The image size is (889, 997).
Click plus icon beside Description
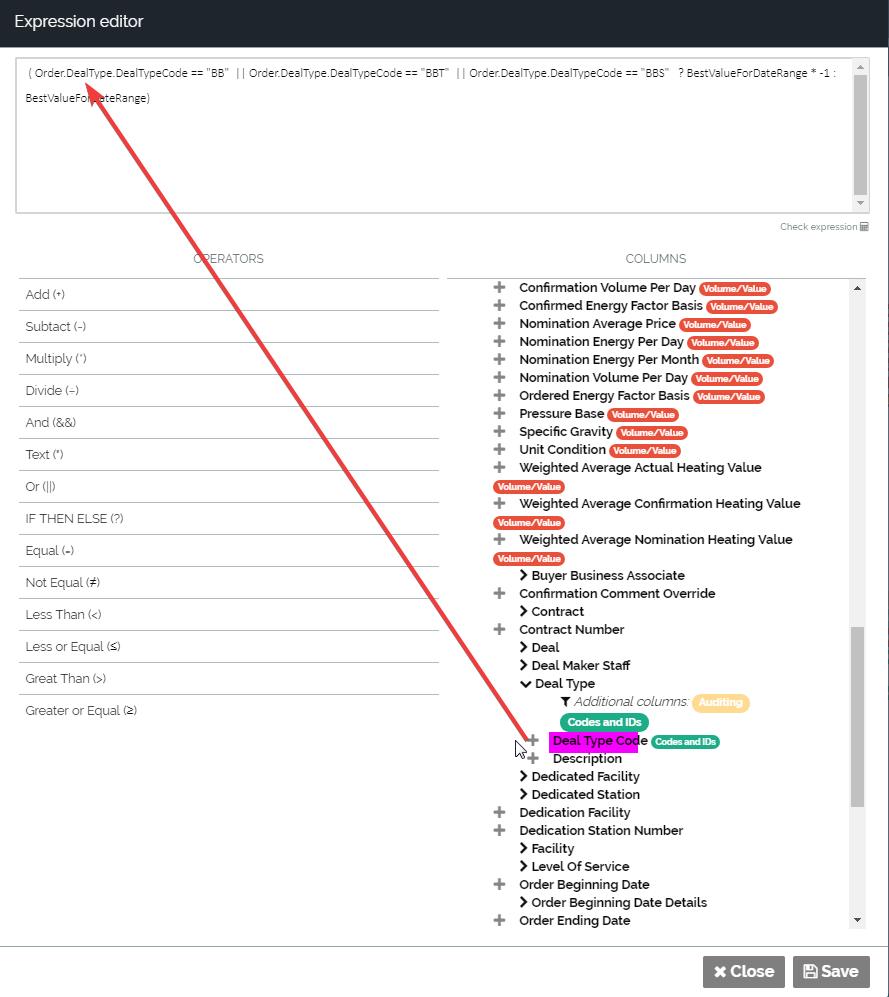click(533, 759)
